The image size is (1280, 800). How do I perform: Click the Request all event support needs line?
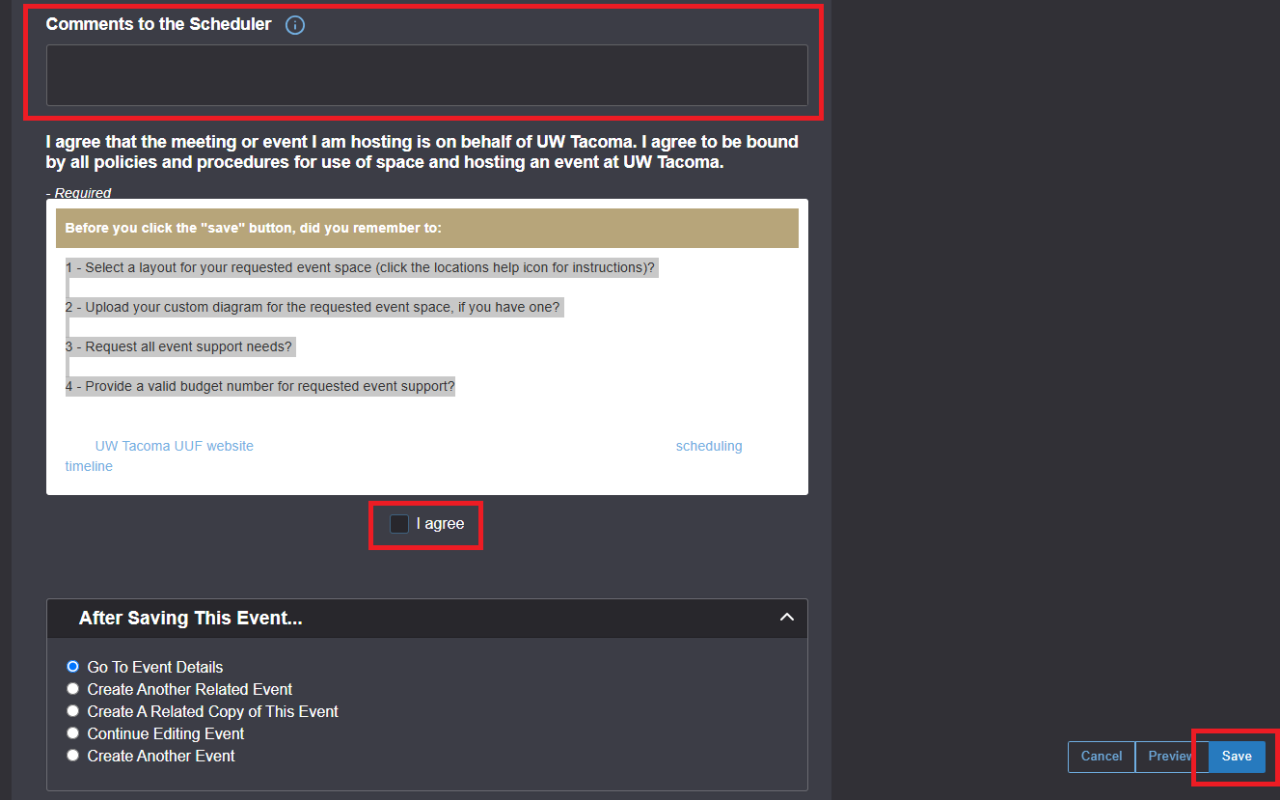tap(182, 347)
